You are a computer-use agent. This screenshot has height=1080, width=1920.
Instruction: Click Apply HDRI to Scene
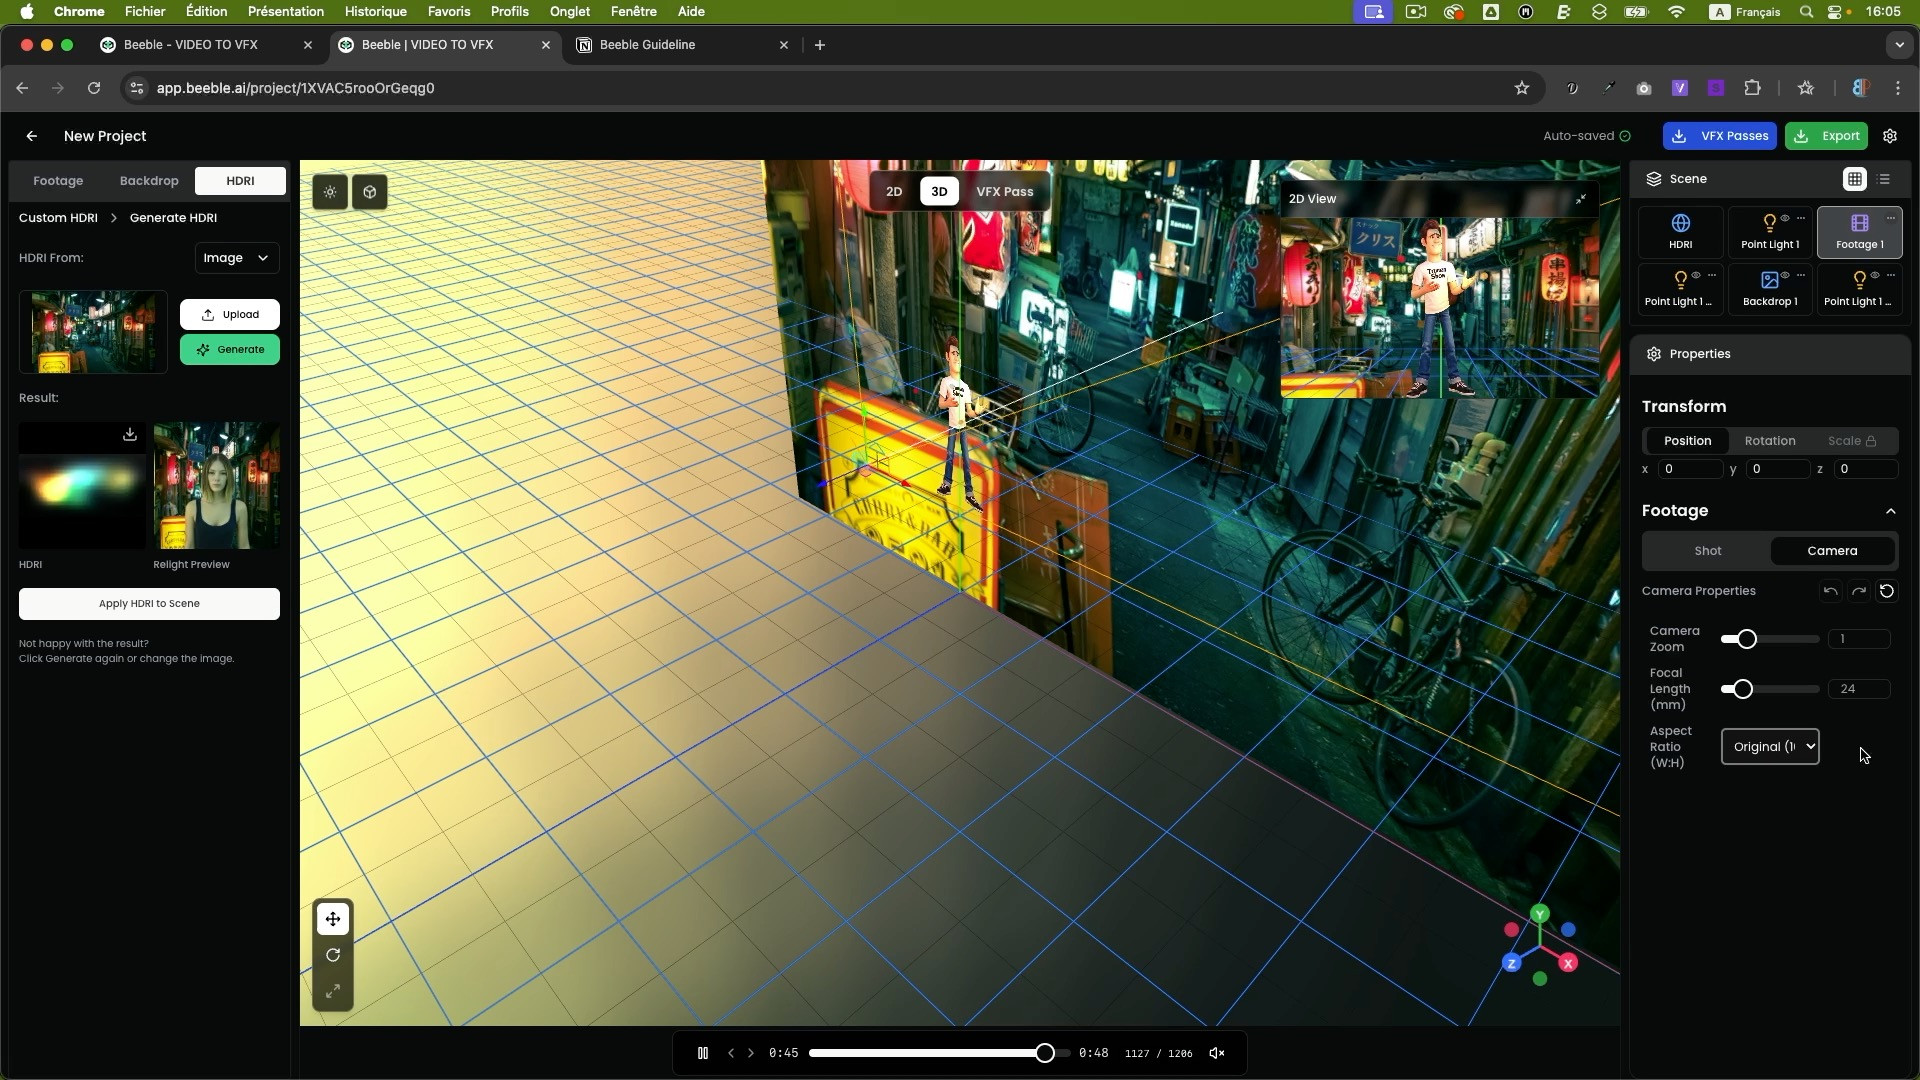tap(149, 604)
